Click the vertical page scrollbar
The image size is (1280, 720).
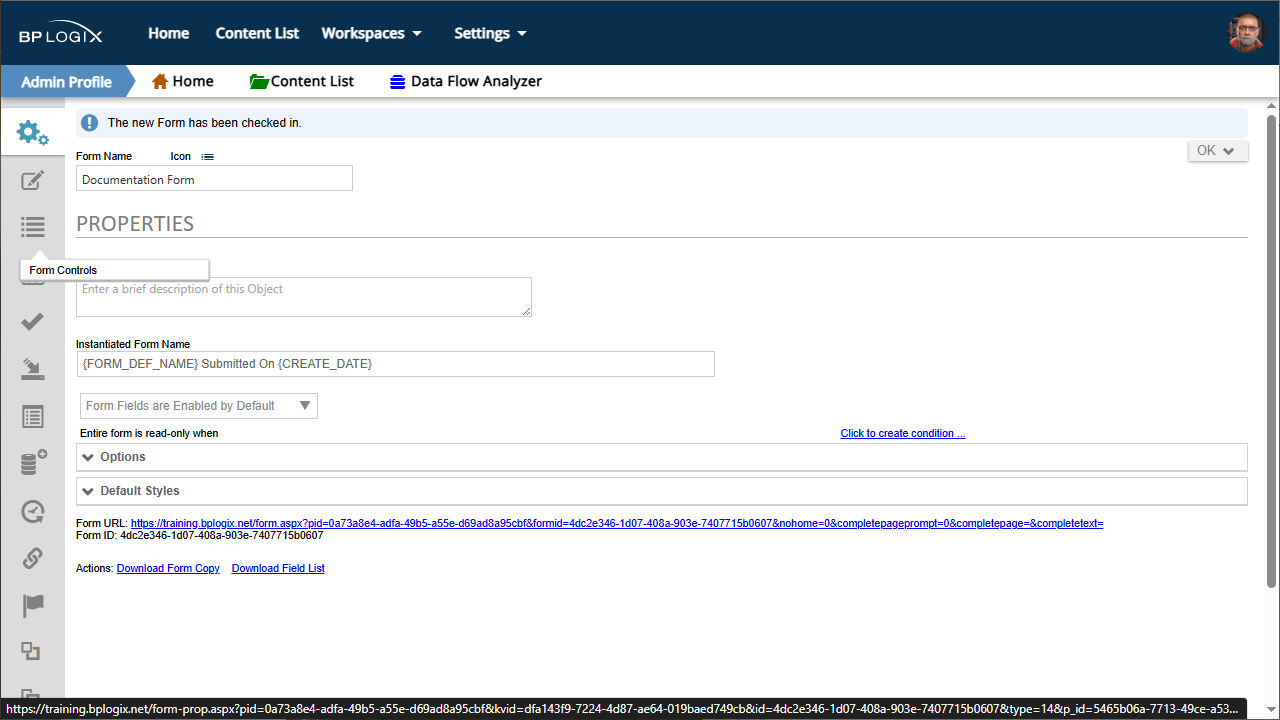[1271, 350]
